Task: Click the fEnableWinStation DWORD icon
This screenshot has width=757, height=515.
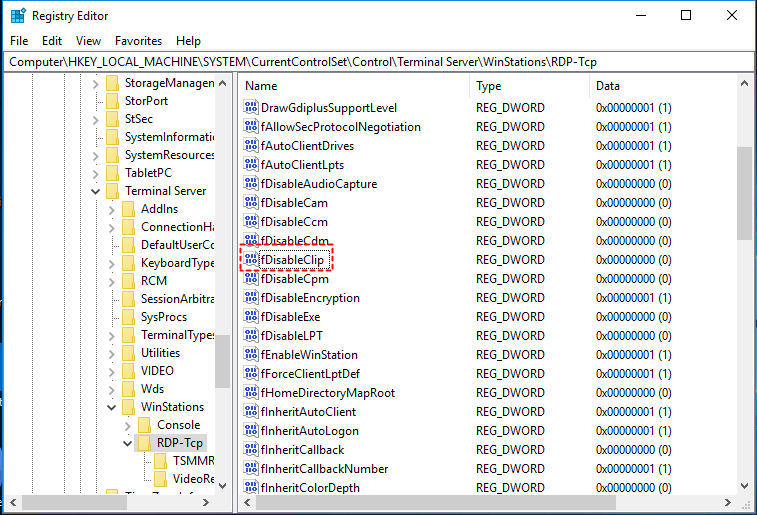Action: click(x=251, y=355)
